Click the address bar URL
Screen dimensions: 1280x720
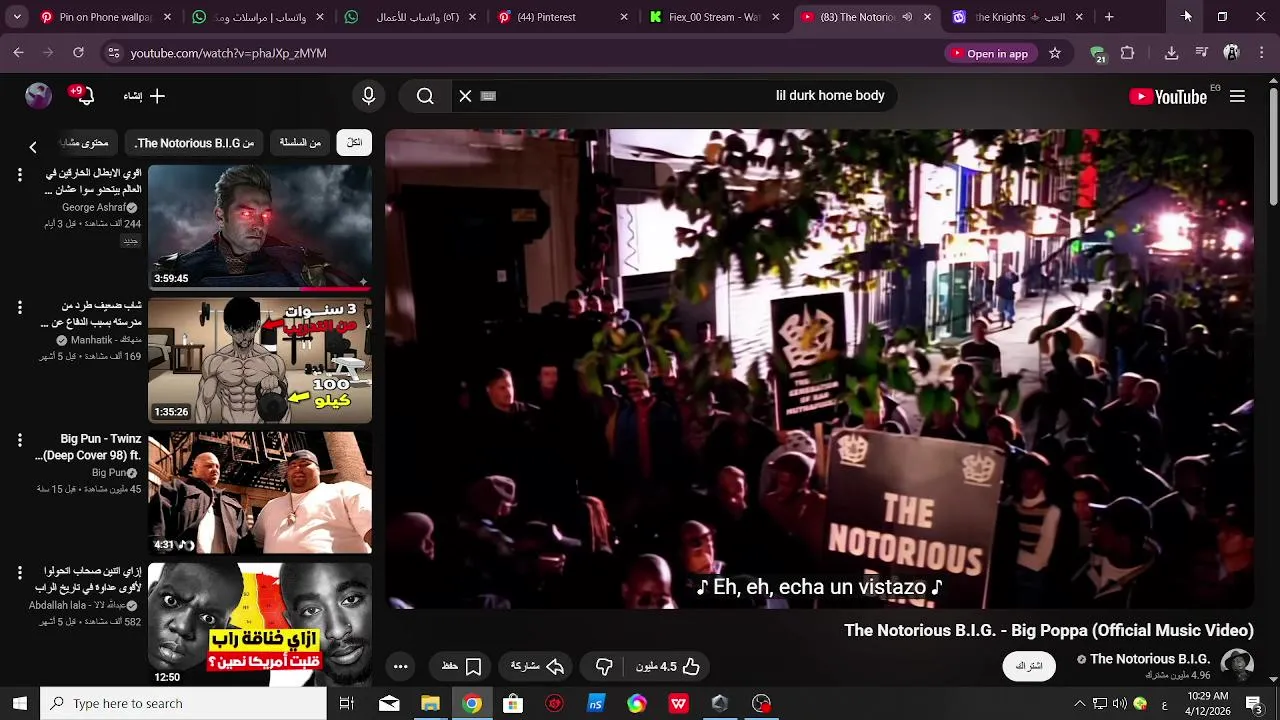[x=228, y=53]
